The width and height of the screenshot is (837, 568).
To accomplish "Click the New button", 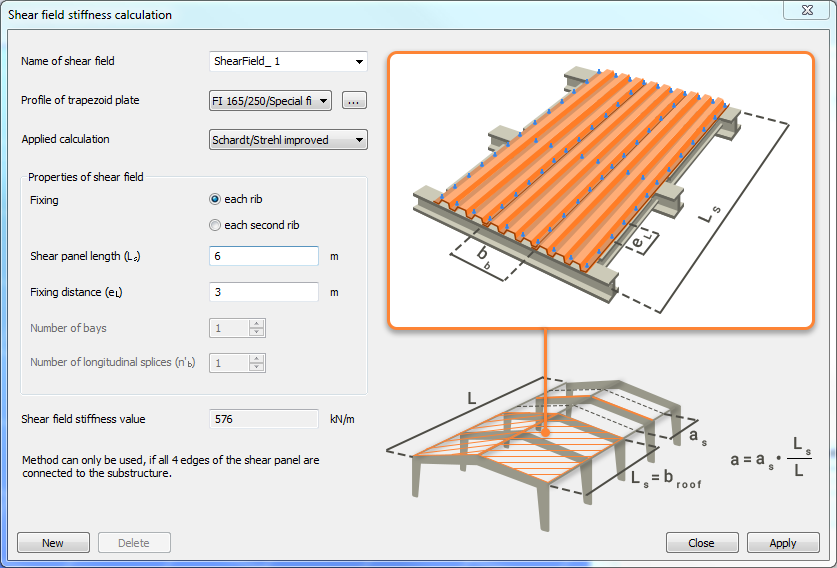I will [53, 543].
